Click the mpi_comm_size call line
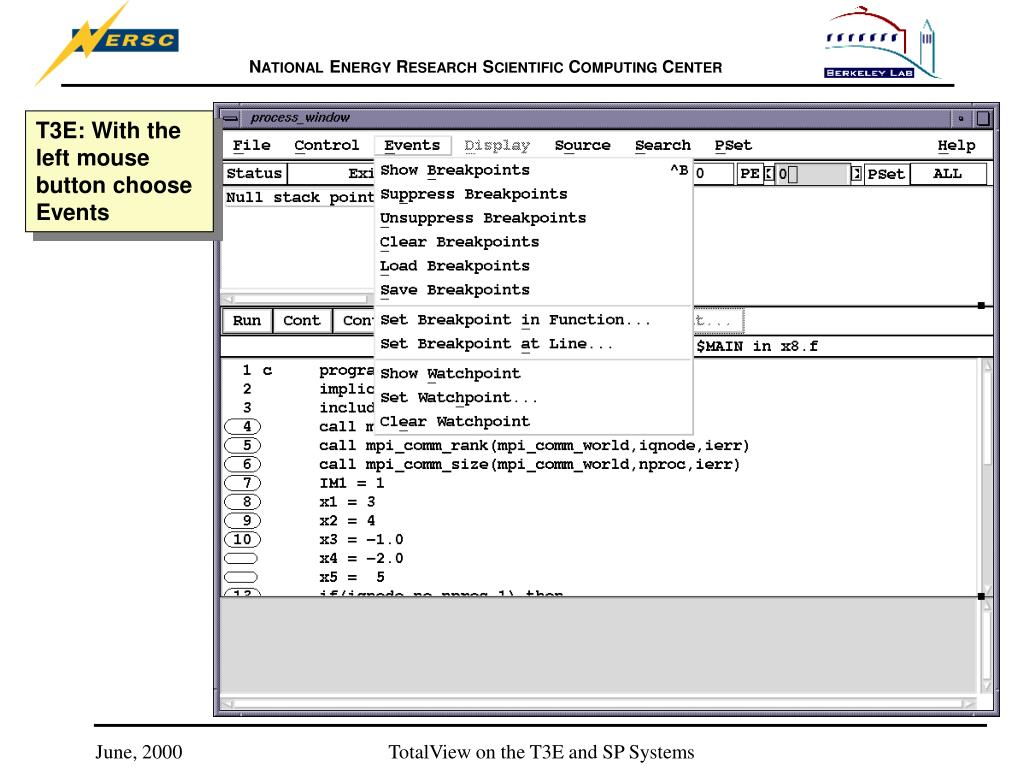The image size is (1024, 768). click(x=529, y=464)
